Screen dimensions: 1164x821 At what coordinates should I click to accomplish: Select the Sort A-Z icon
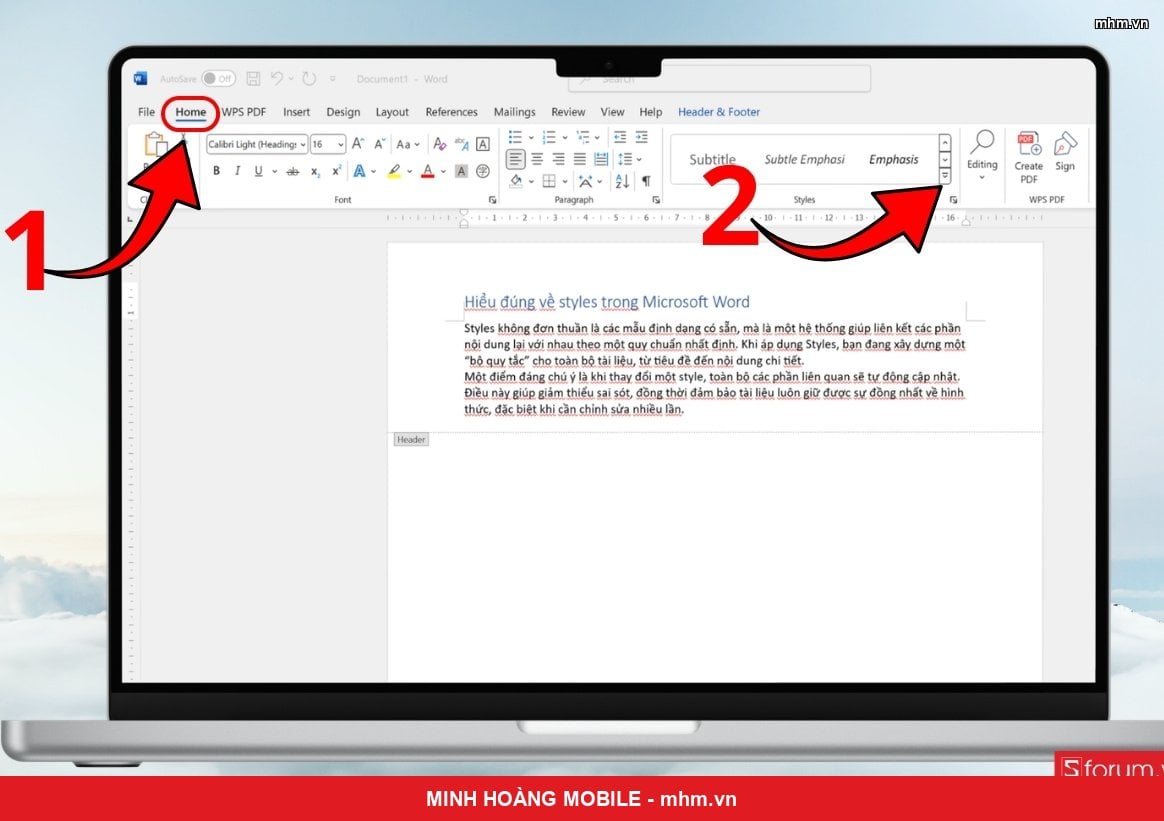622,181
